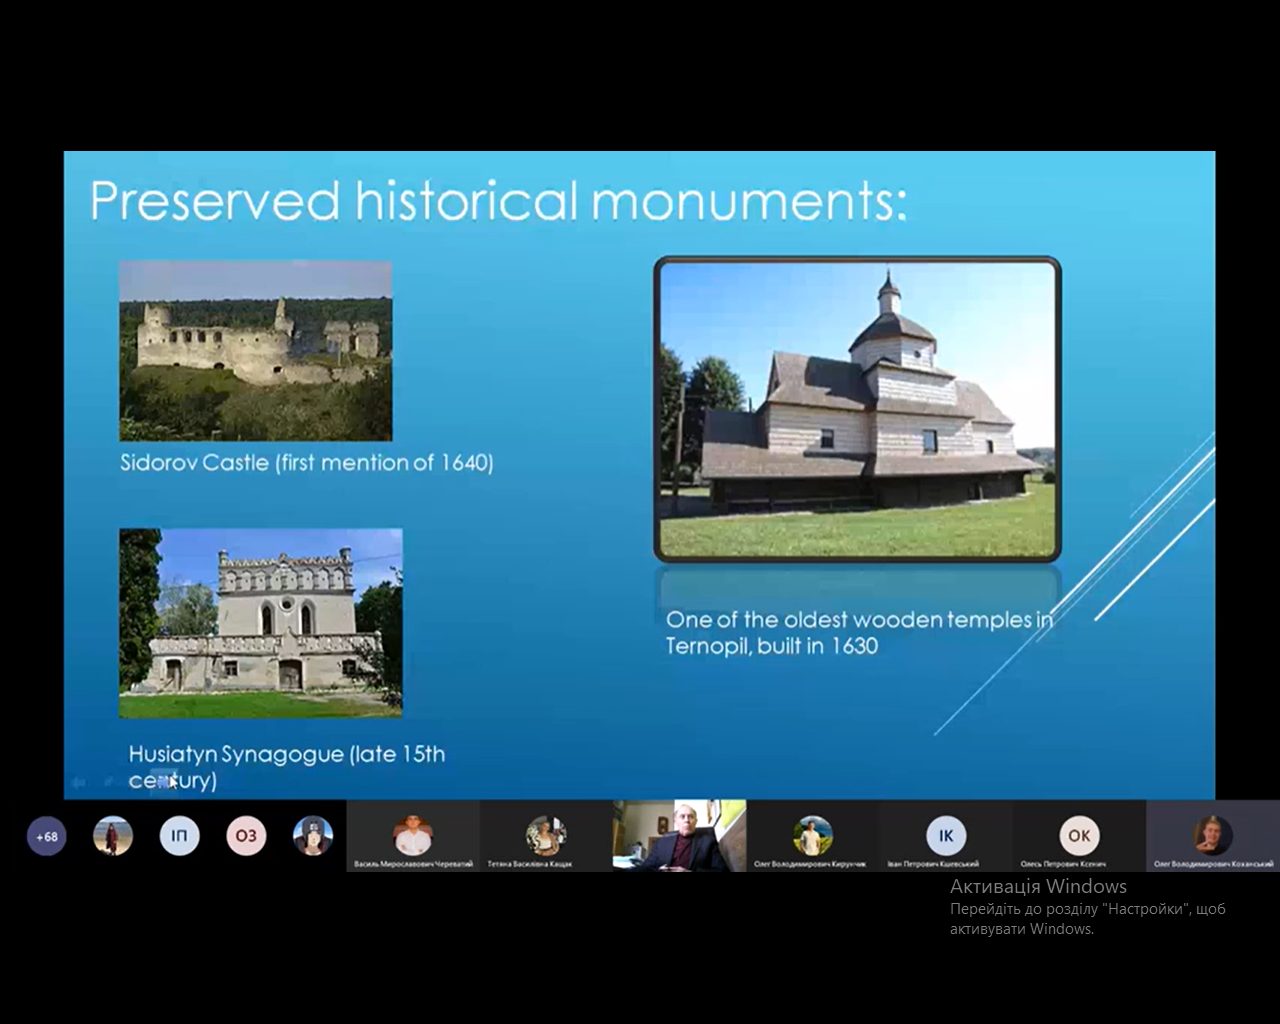Open the +68 more participants overflow
Screen dimensions: 1280x1024
point(46,836)
